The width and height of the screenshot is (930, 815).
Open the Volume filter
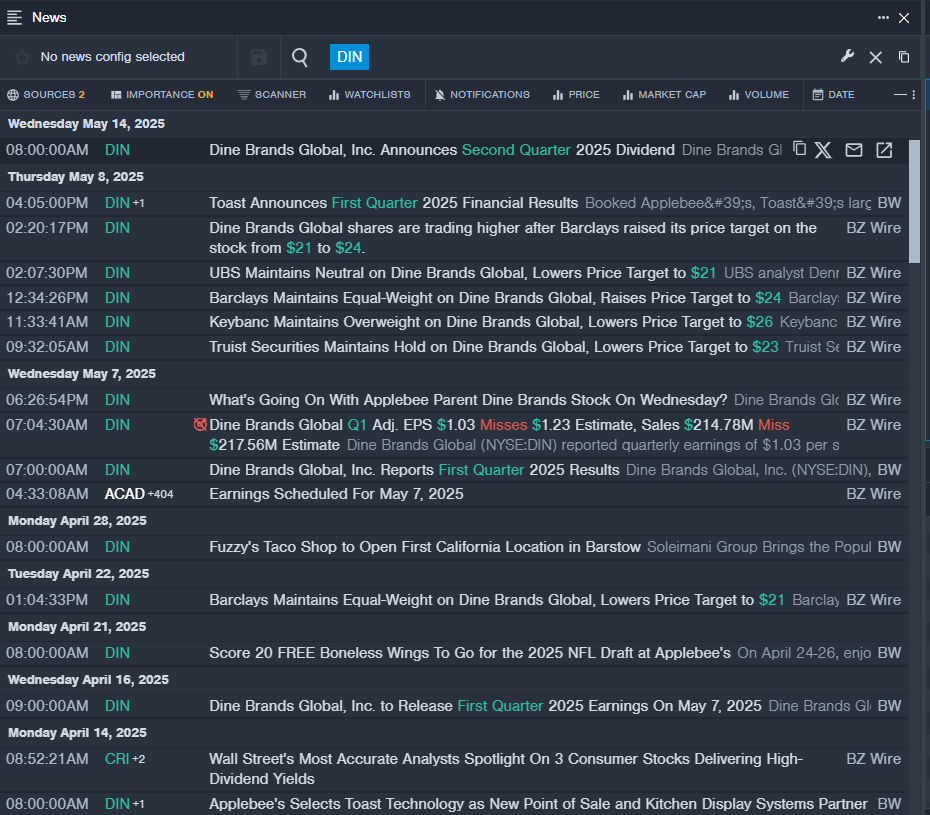(759, 95)
